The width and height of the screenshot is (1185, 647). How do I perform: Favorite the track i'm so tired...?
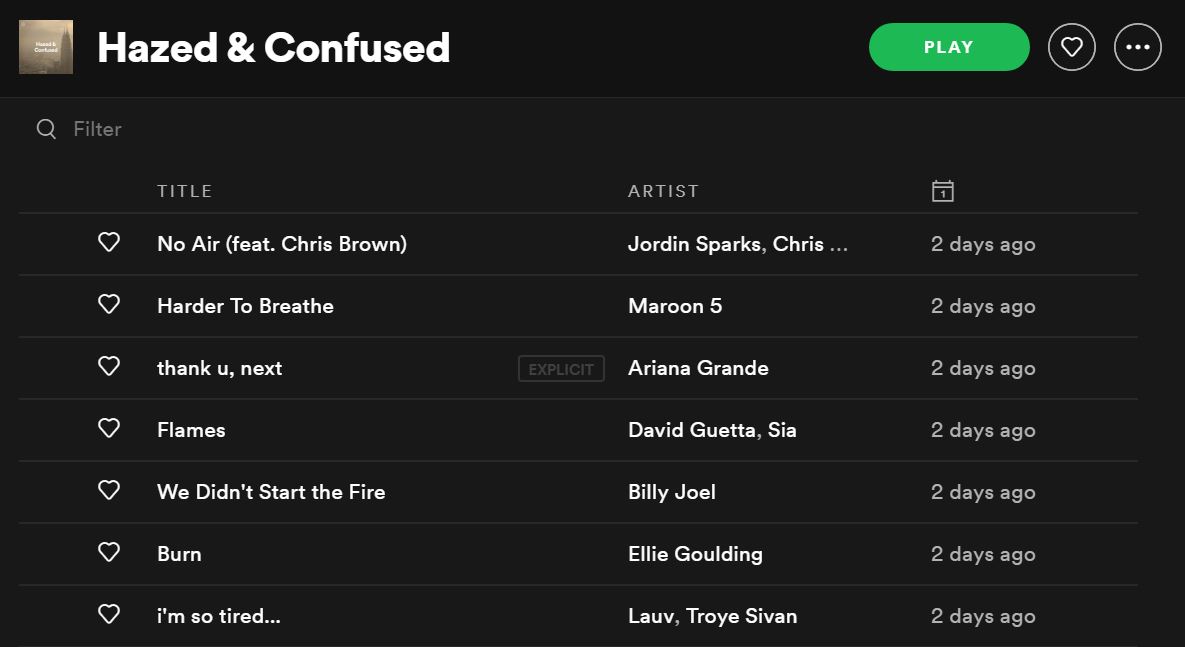(x=109, y=615)
